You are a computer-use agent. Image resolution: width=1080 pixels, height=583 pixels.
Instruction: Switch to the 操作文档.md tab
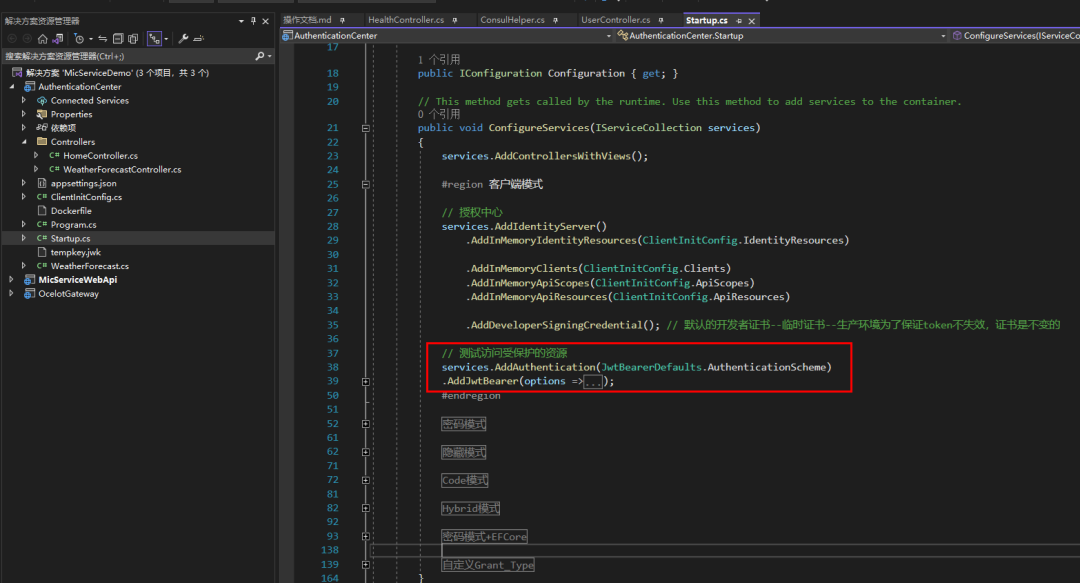[307, 20]
